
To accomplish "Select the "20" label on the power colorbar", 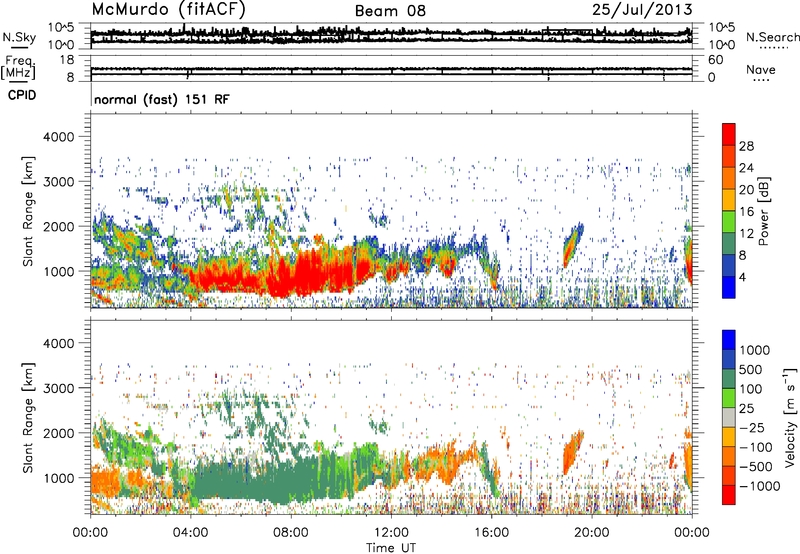I will 746,190.
